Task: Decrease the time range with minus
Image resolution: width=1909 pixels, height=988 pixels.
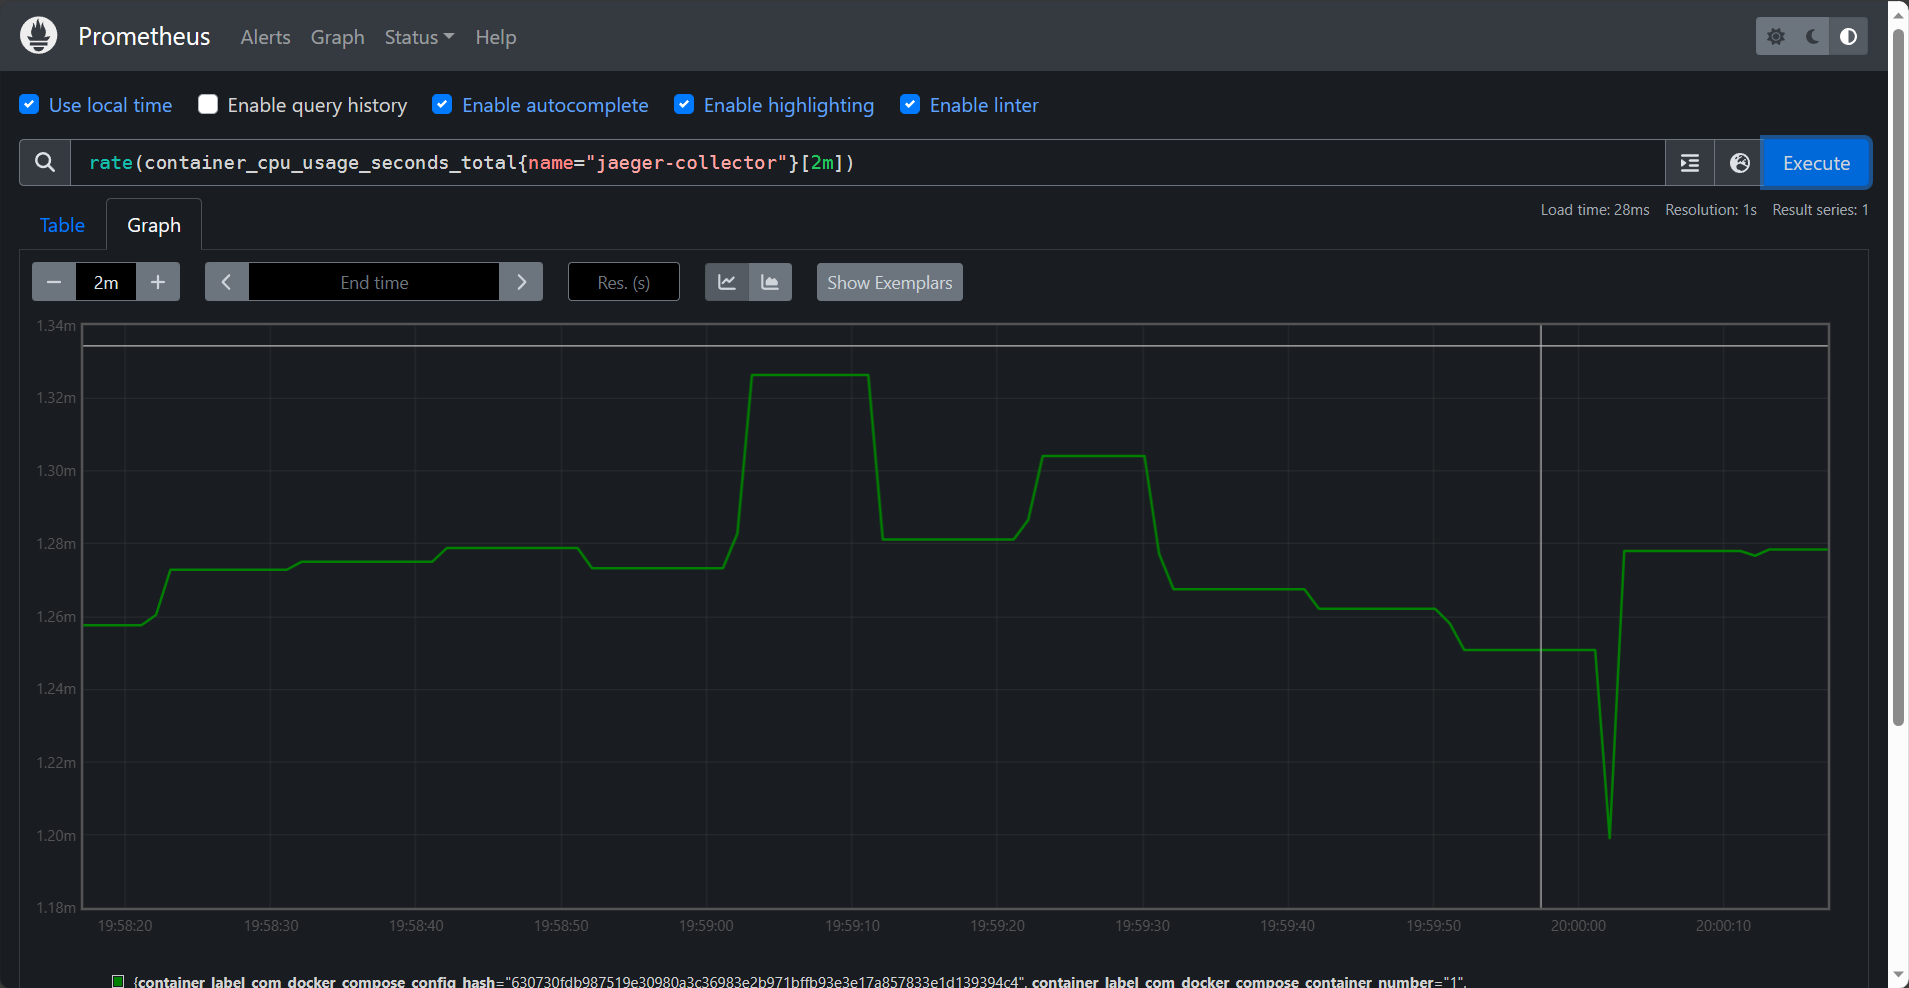Action: tap(54, 282)
